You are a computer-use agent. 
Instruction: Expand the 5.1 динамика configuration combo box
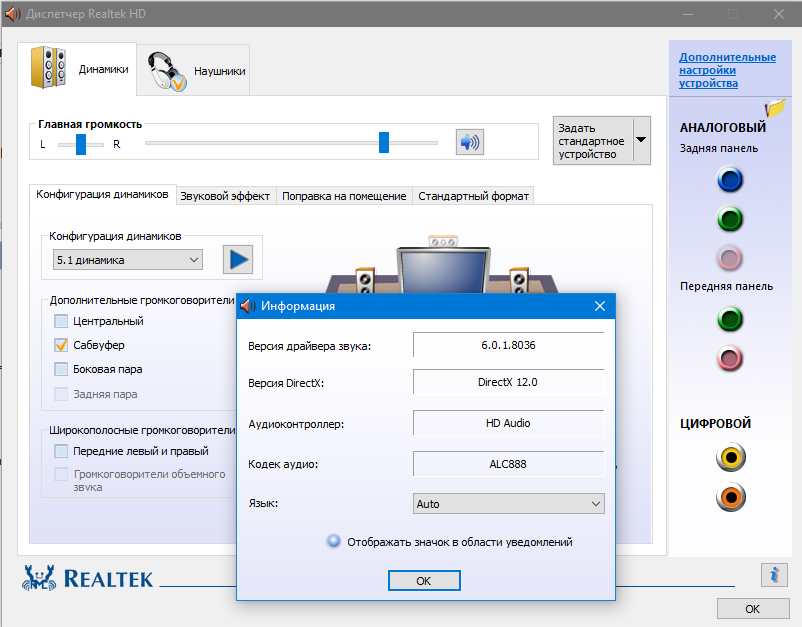128,260
